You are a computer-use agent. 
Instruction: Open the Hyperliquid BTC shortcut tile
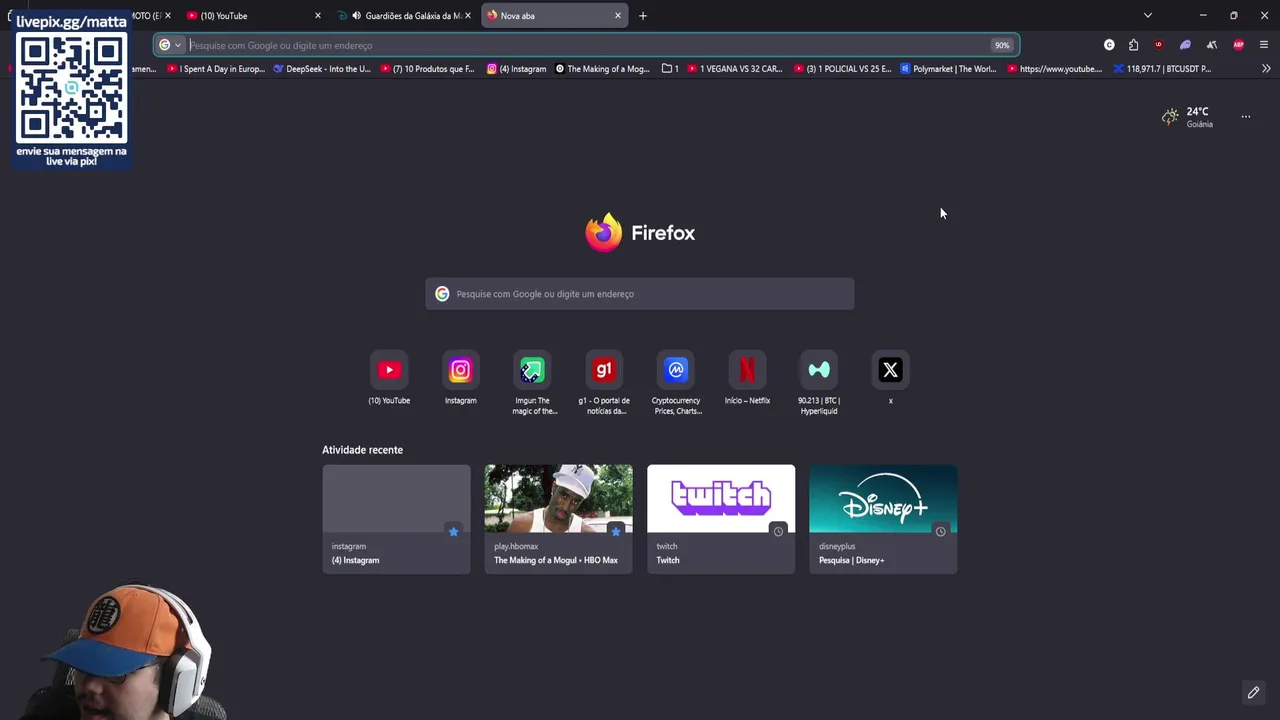coord(819,370)
